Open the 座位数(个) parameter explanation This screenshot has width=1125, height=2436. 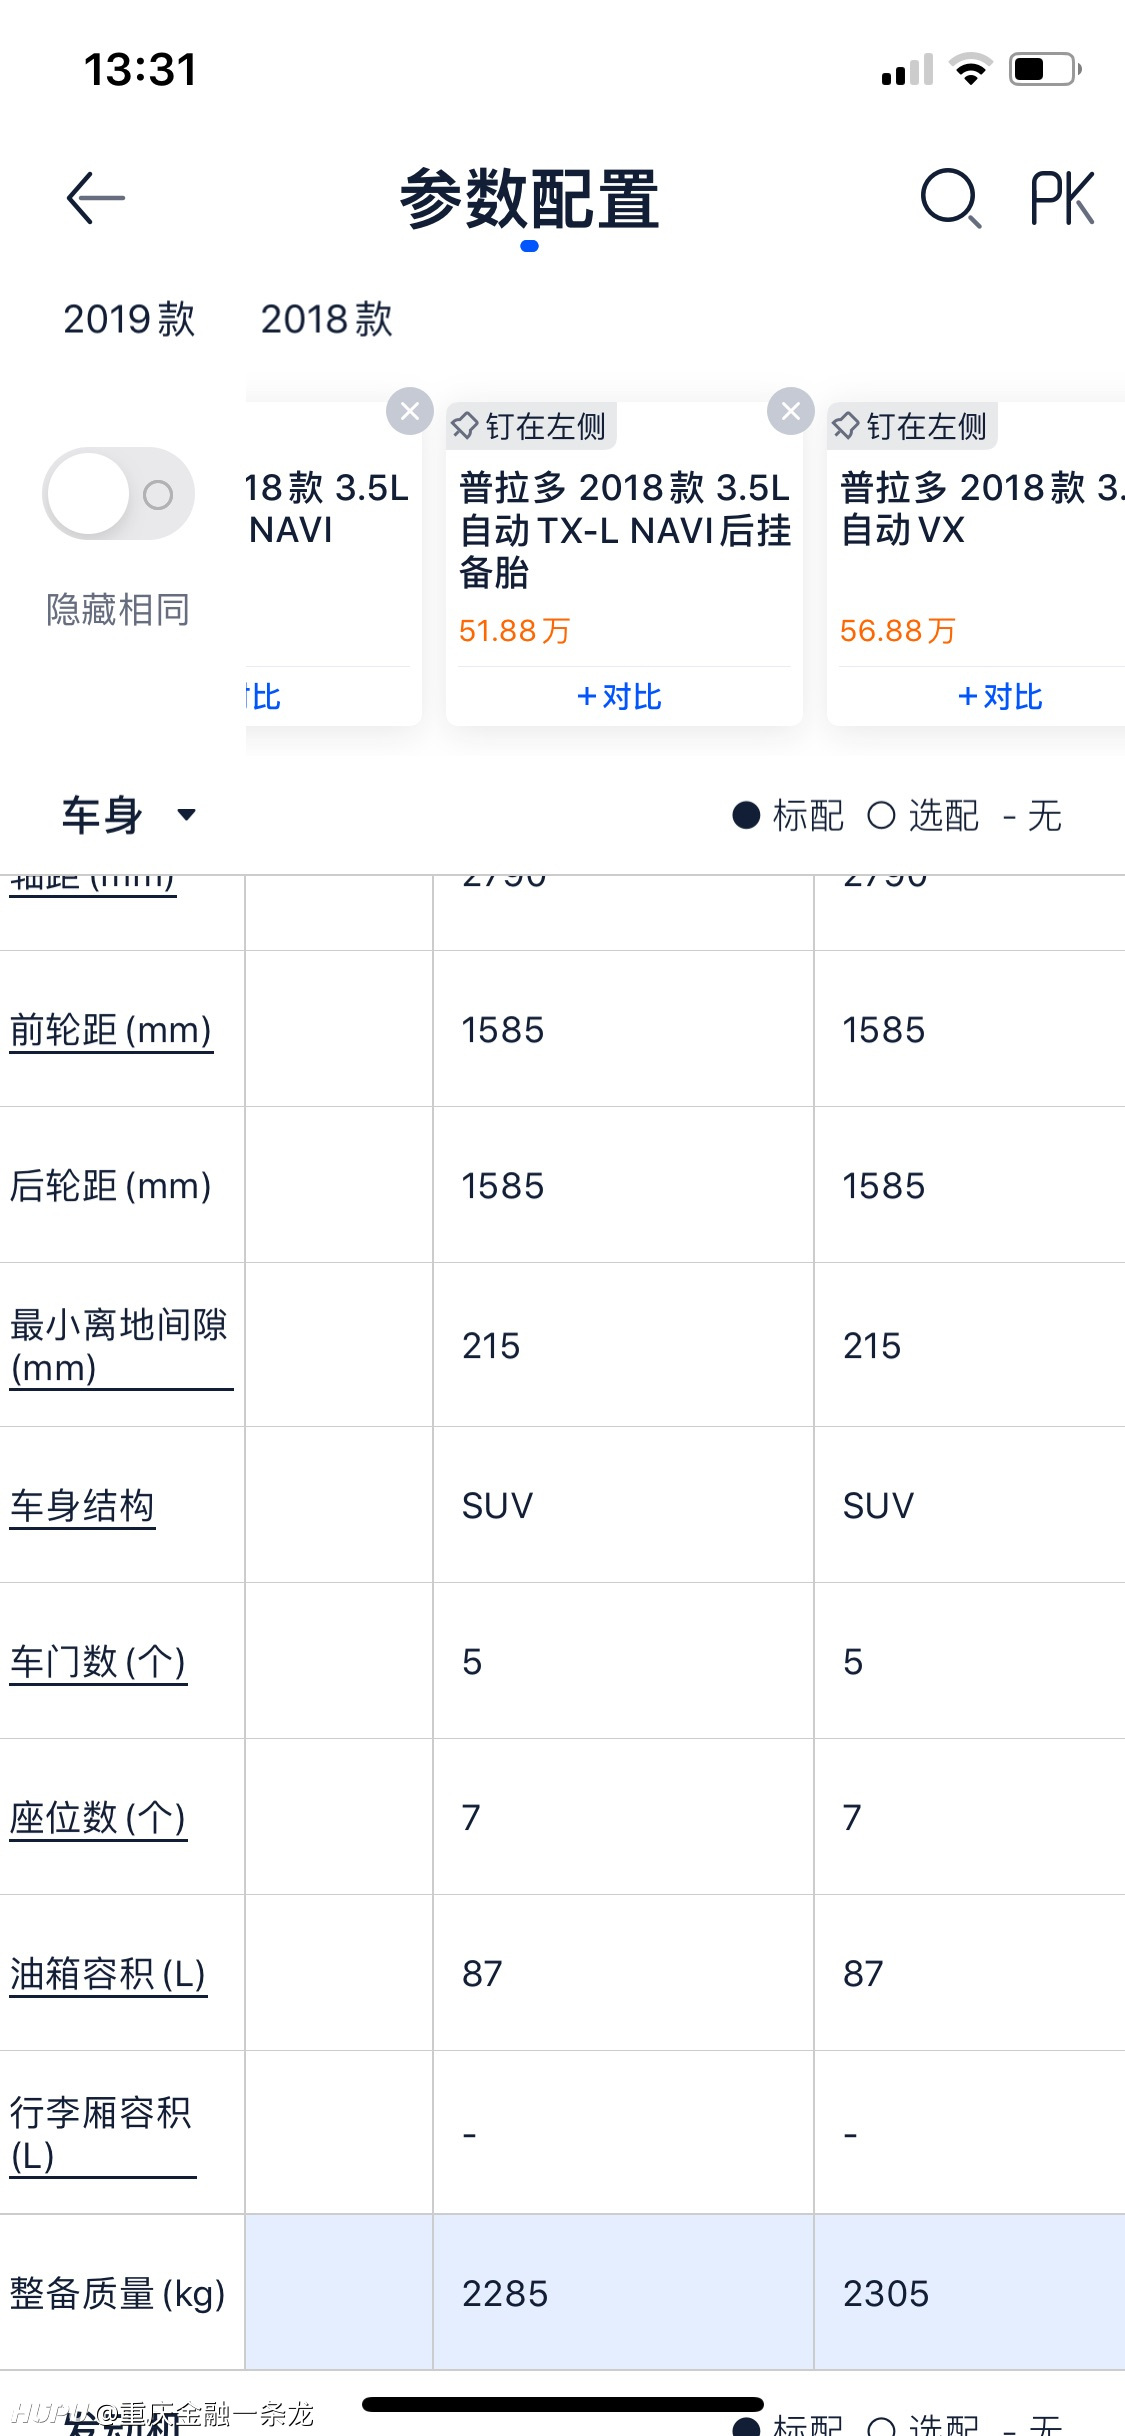tap(98, 1818)
